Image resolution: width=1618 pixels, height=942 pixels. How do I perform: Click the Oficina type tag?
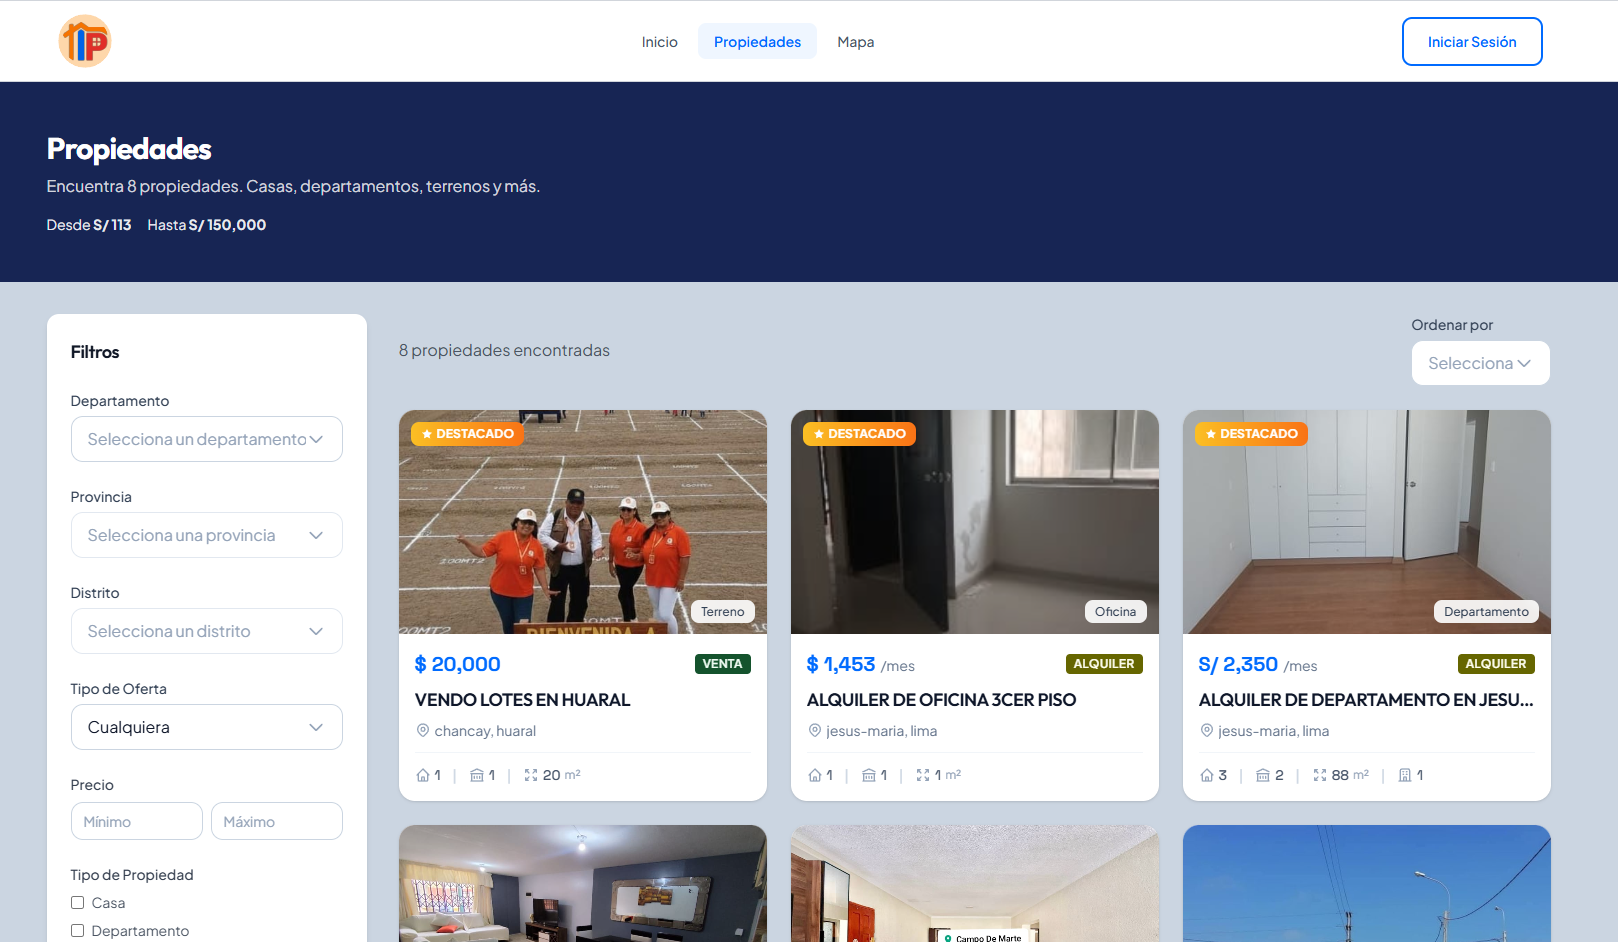coord(1115,612)
